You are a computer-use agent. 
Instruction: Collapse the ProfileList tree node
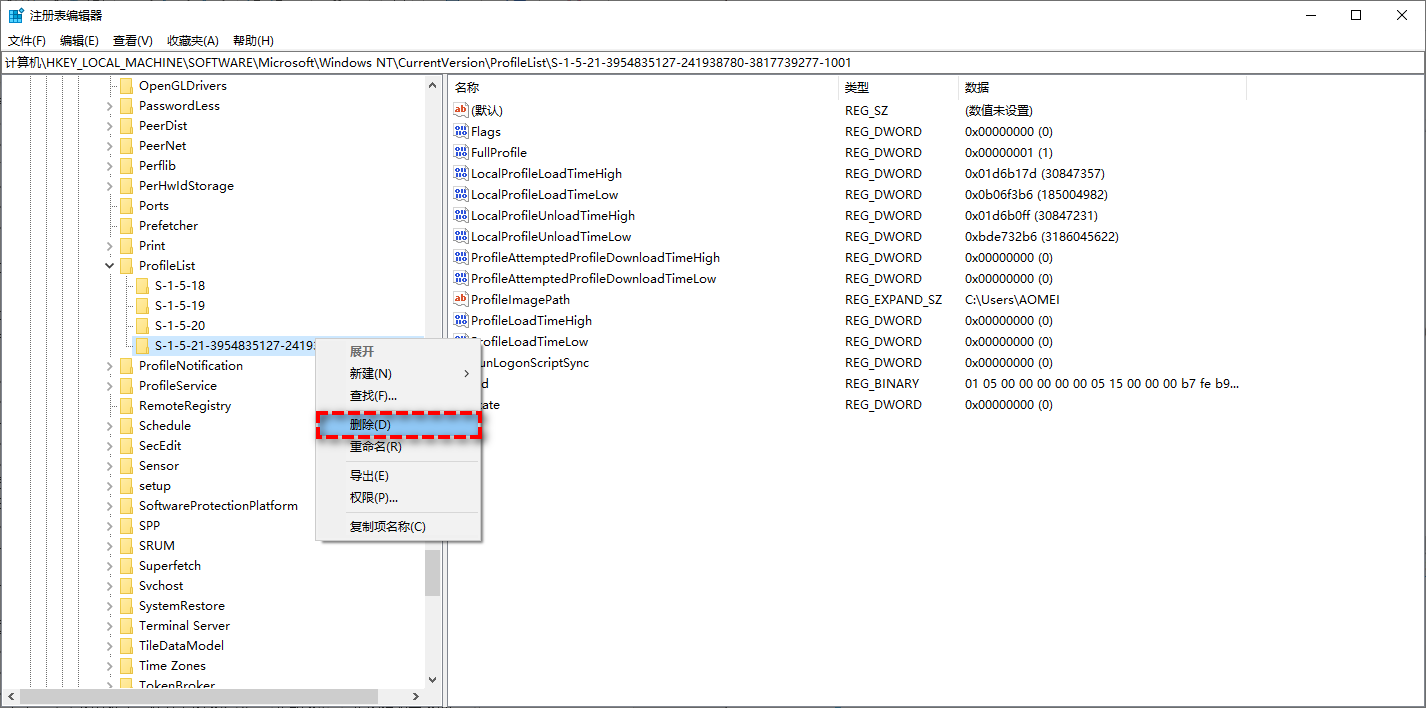pyautogui.click(x=110, y=266)
